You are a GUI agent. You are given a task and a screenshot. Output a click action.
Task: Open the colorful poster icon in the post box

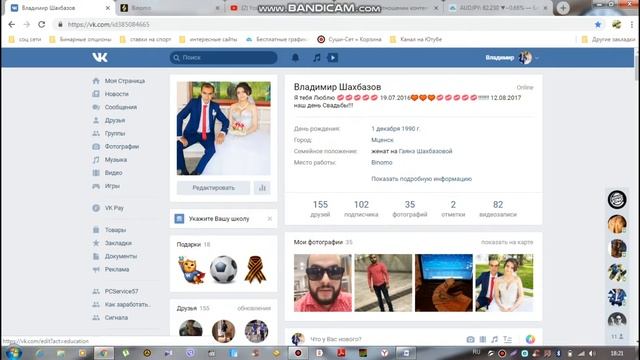(530, 339)
